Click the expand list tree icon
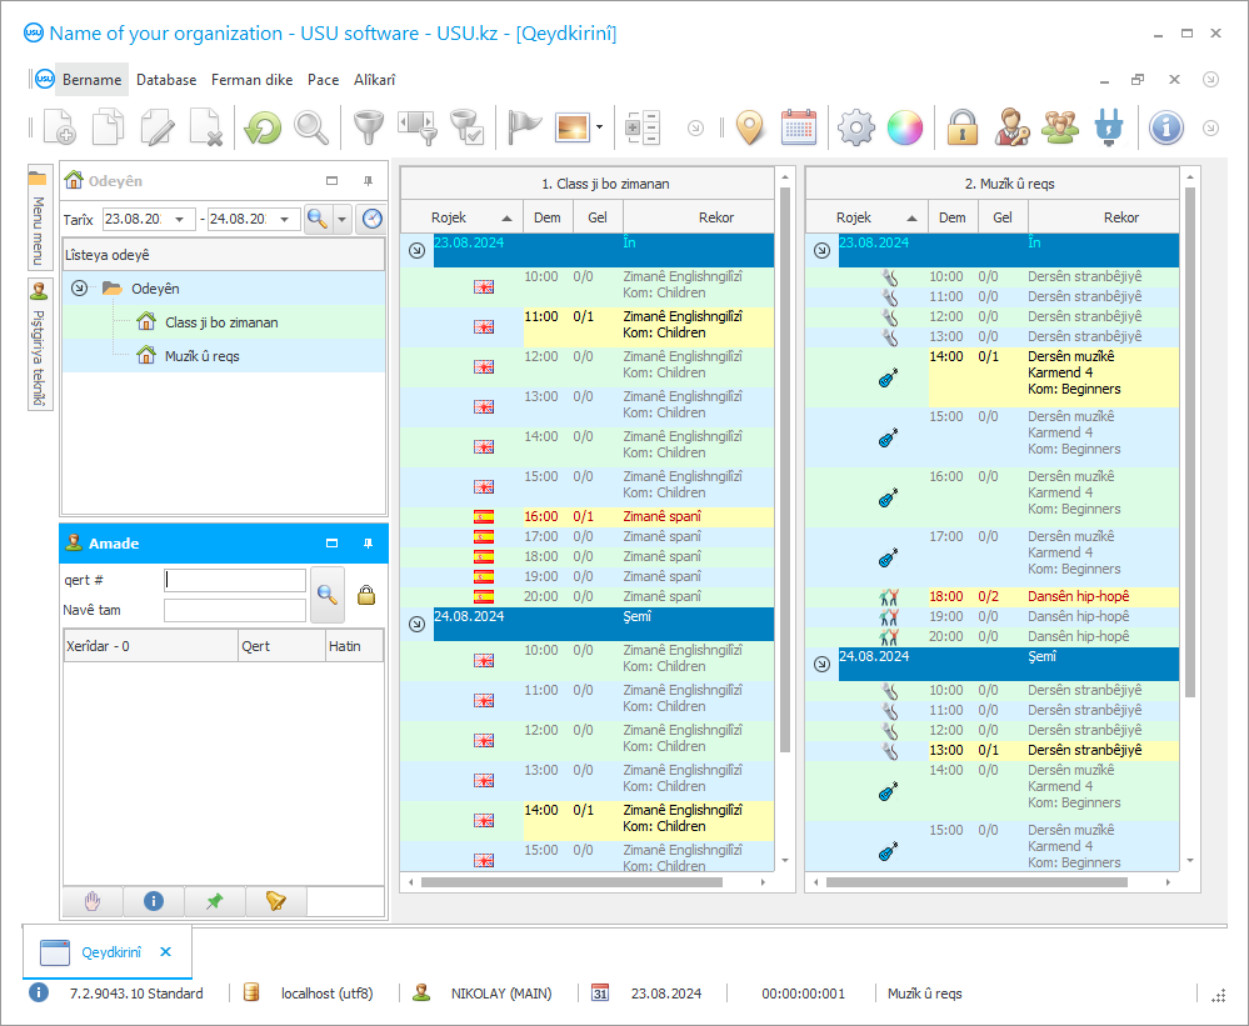1249x1026 pixels. 642,128
